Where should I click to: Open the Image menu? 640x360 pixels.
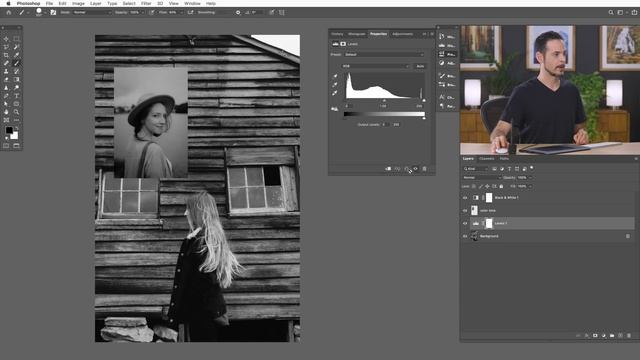(78, 3)
